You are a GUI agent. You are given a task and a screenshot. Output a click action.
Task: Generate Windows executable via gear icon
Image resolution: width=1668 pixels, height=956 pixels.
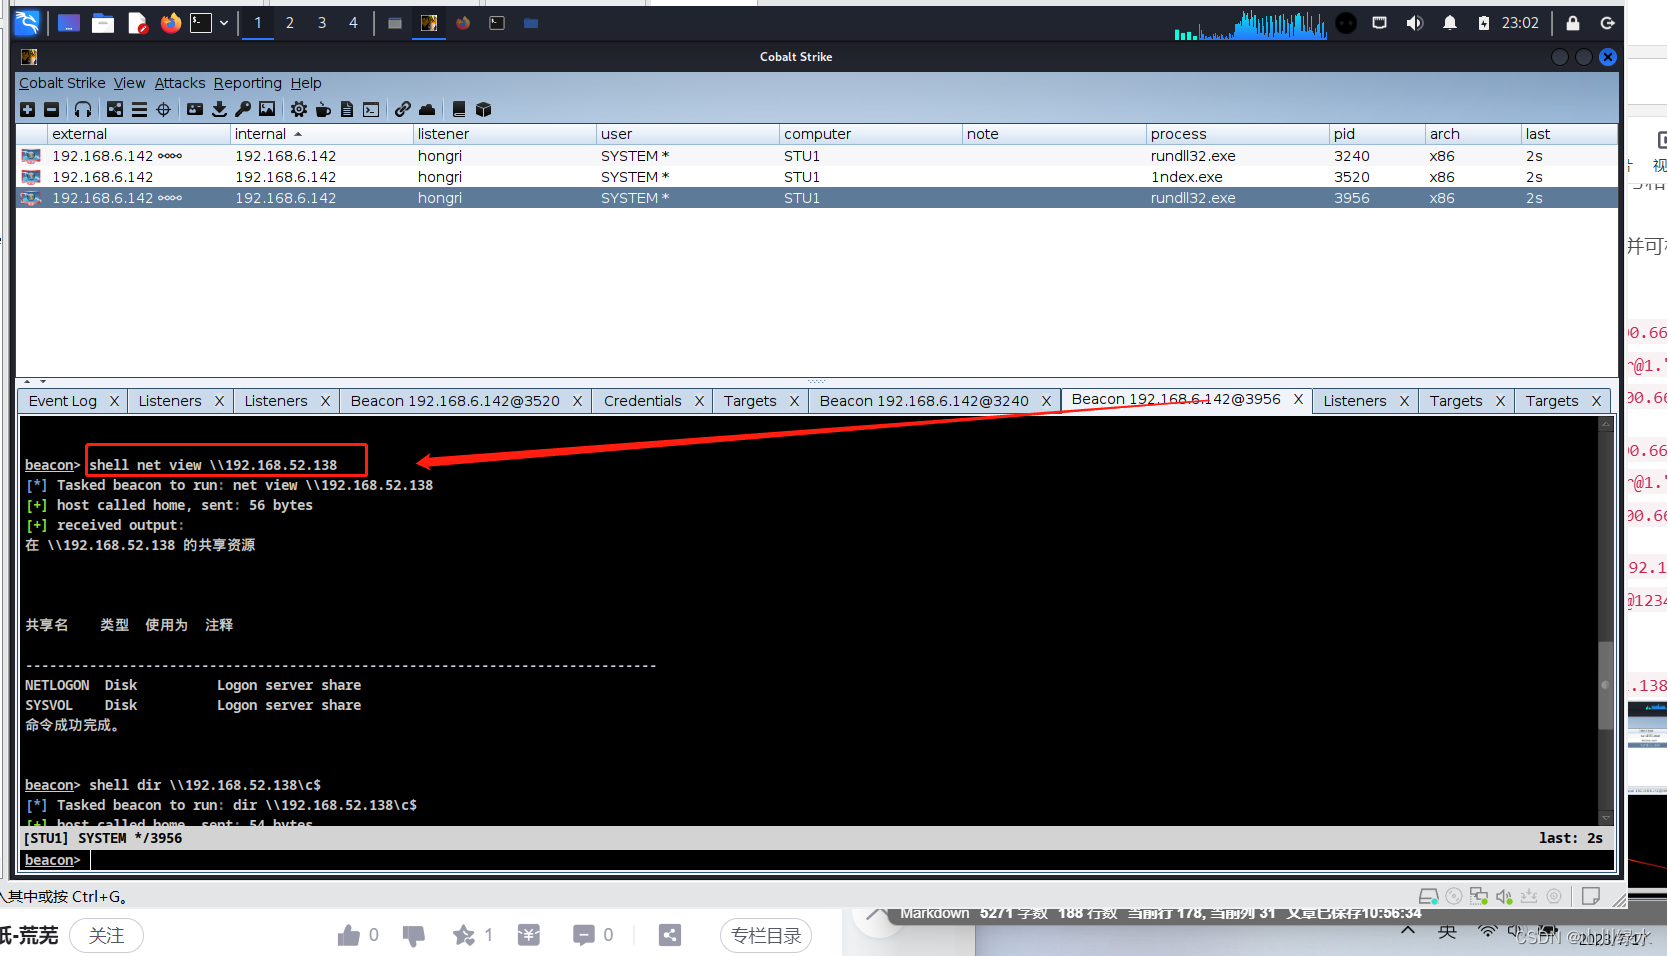[x=299, y=109]
